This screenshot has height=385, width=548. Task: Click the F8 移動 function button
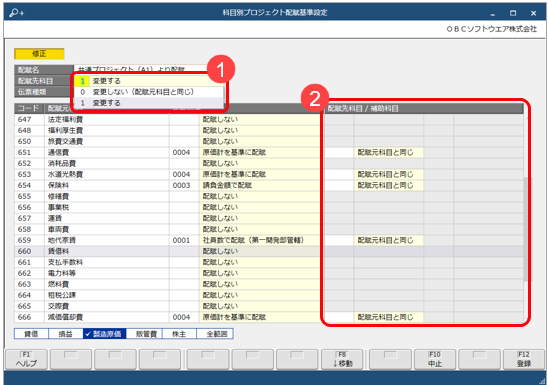[343, 359]
